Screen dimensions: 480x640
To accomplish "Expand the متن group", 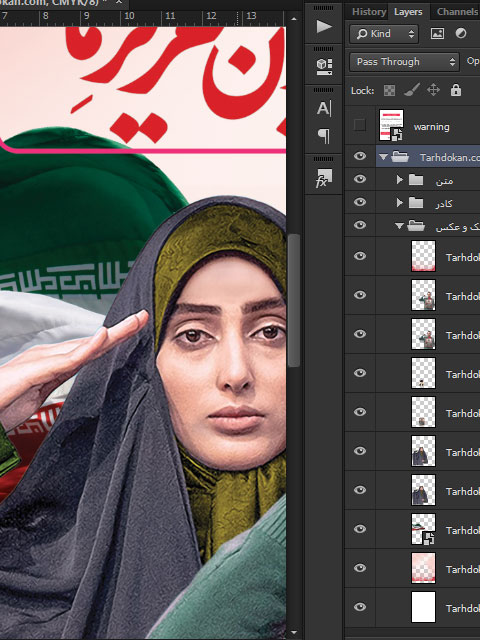I will point(400,179).
